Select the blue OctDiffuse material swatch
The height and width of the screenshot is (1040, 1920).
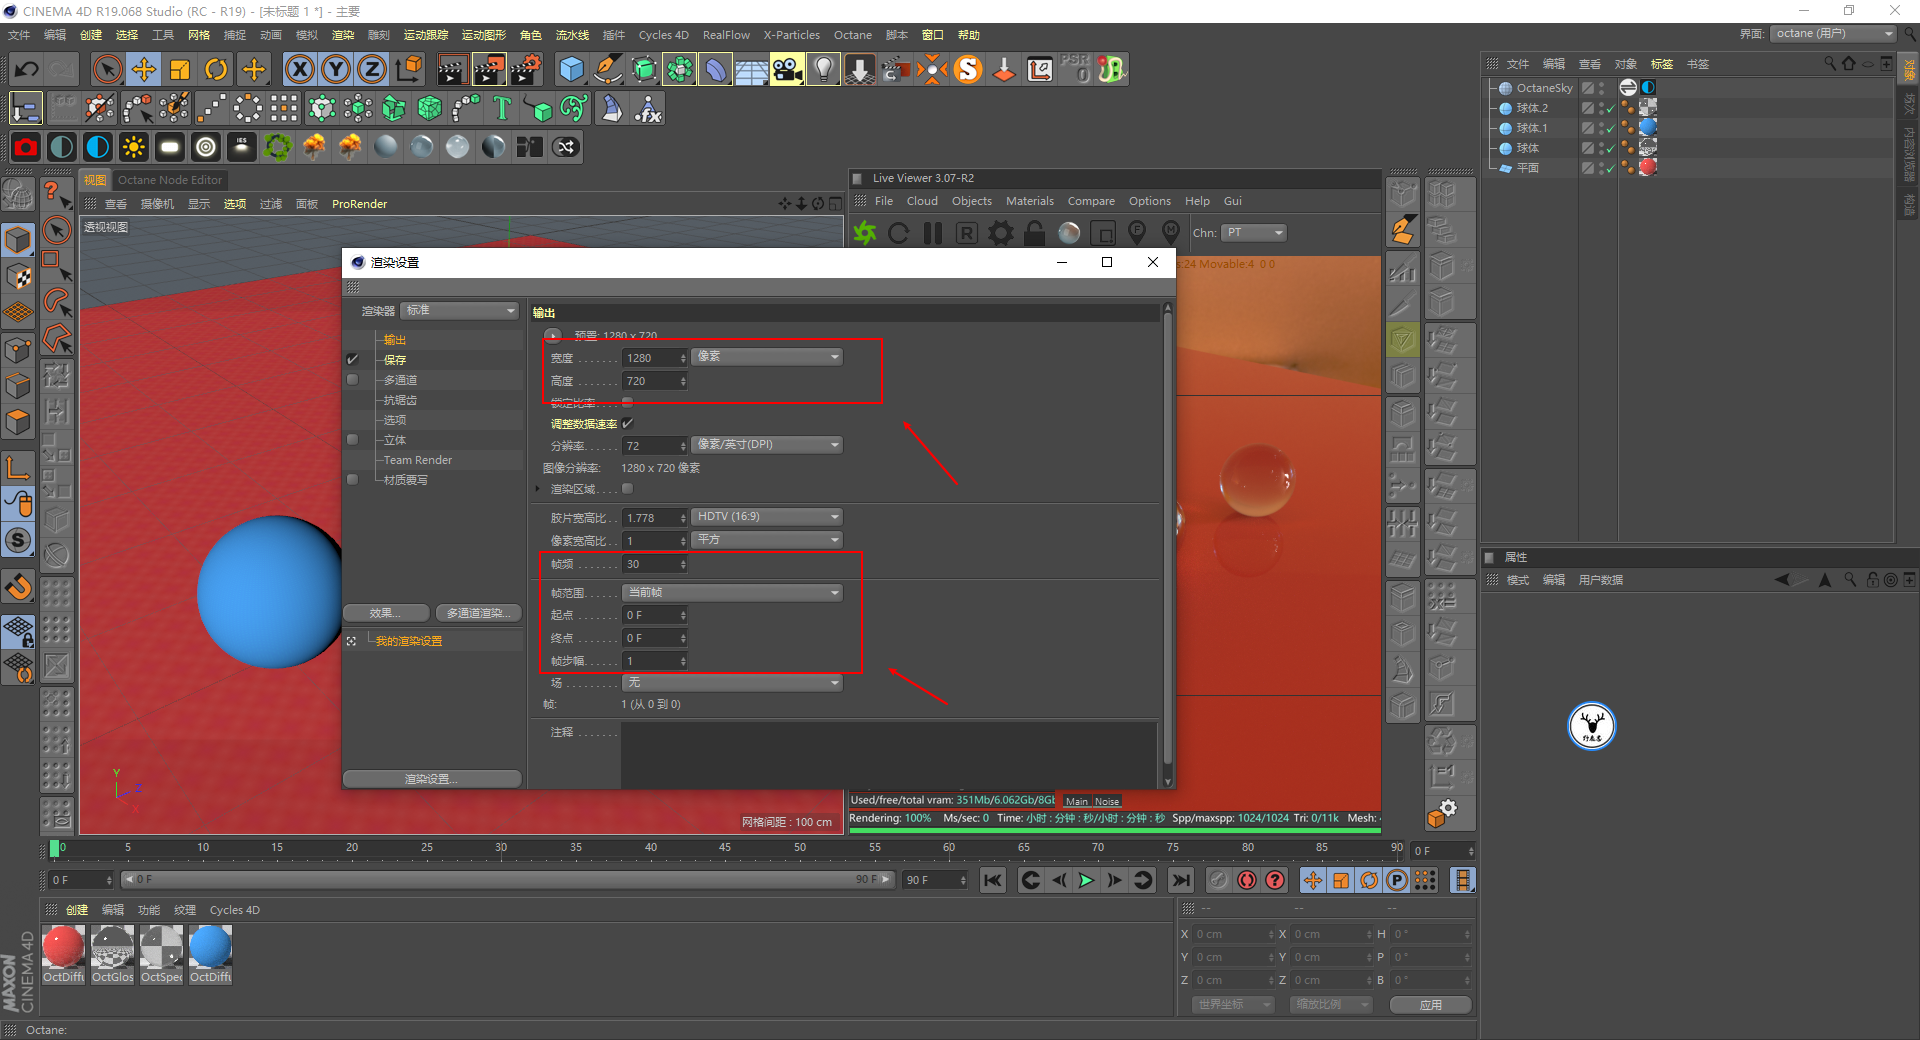[210, 947]
